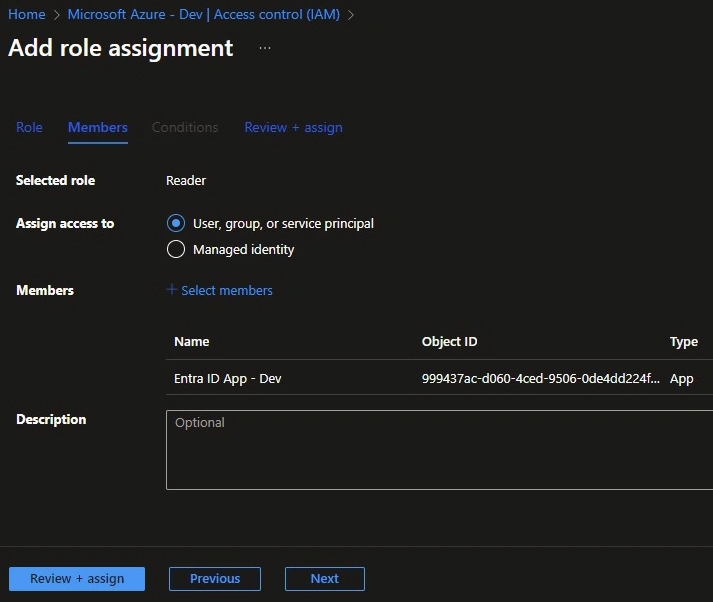Switch to the Review + assign tab
The width and height of the screenshot is (713, 602).
[x=293, y=127]
